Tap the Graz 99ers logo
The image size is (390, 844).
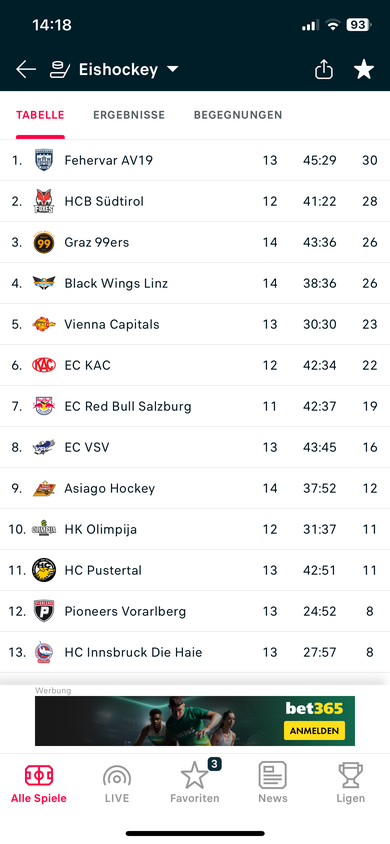coord(44,242)
